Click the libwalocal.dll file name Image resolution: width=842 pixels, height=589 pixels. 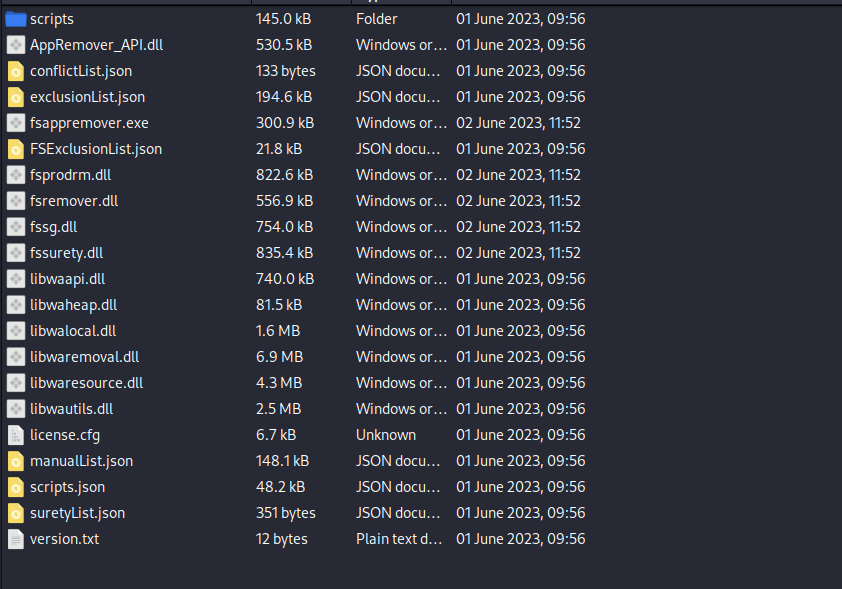coord(73,331)
